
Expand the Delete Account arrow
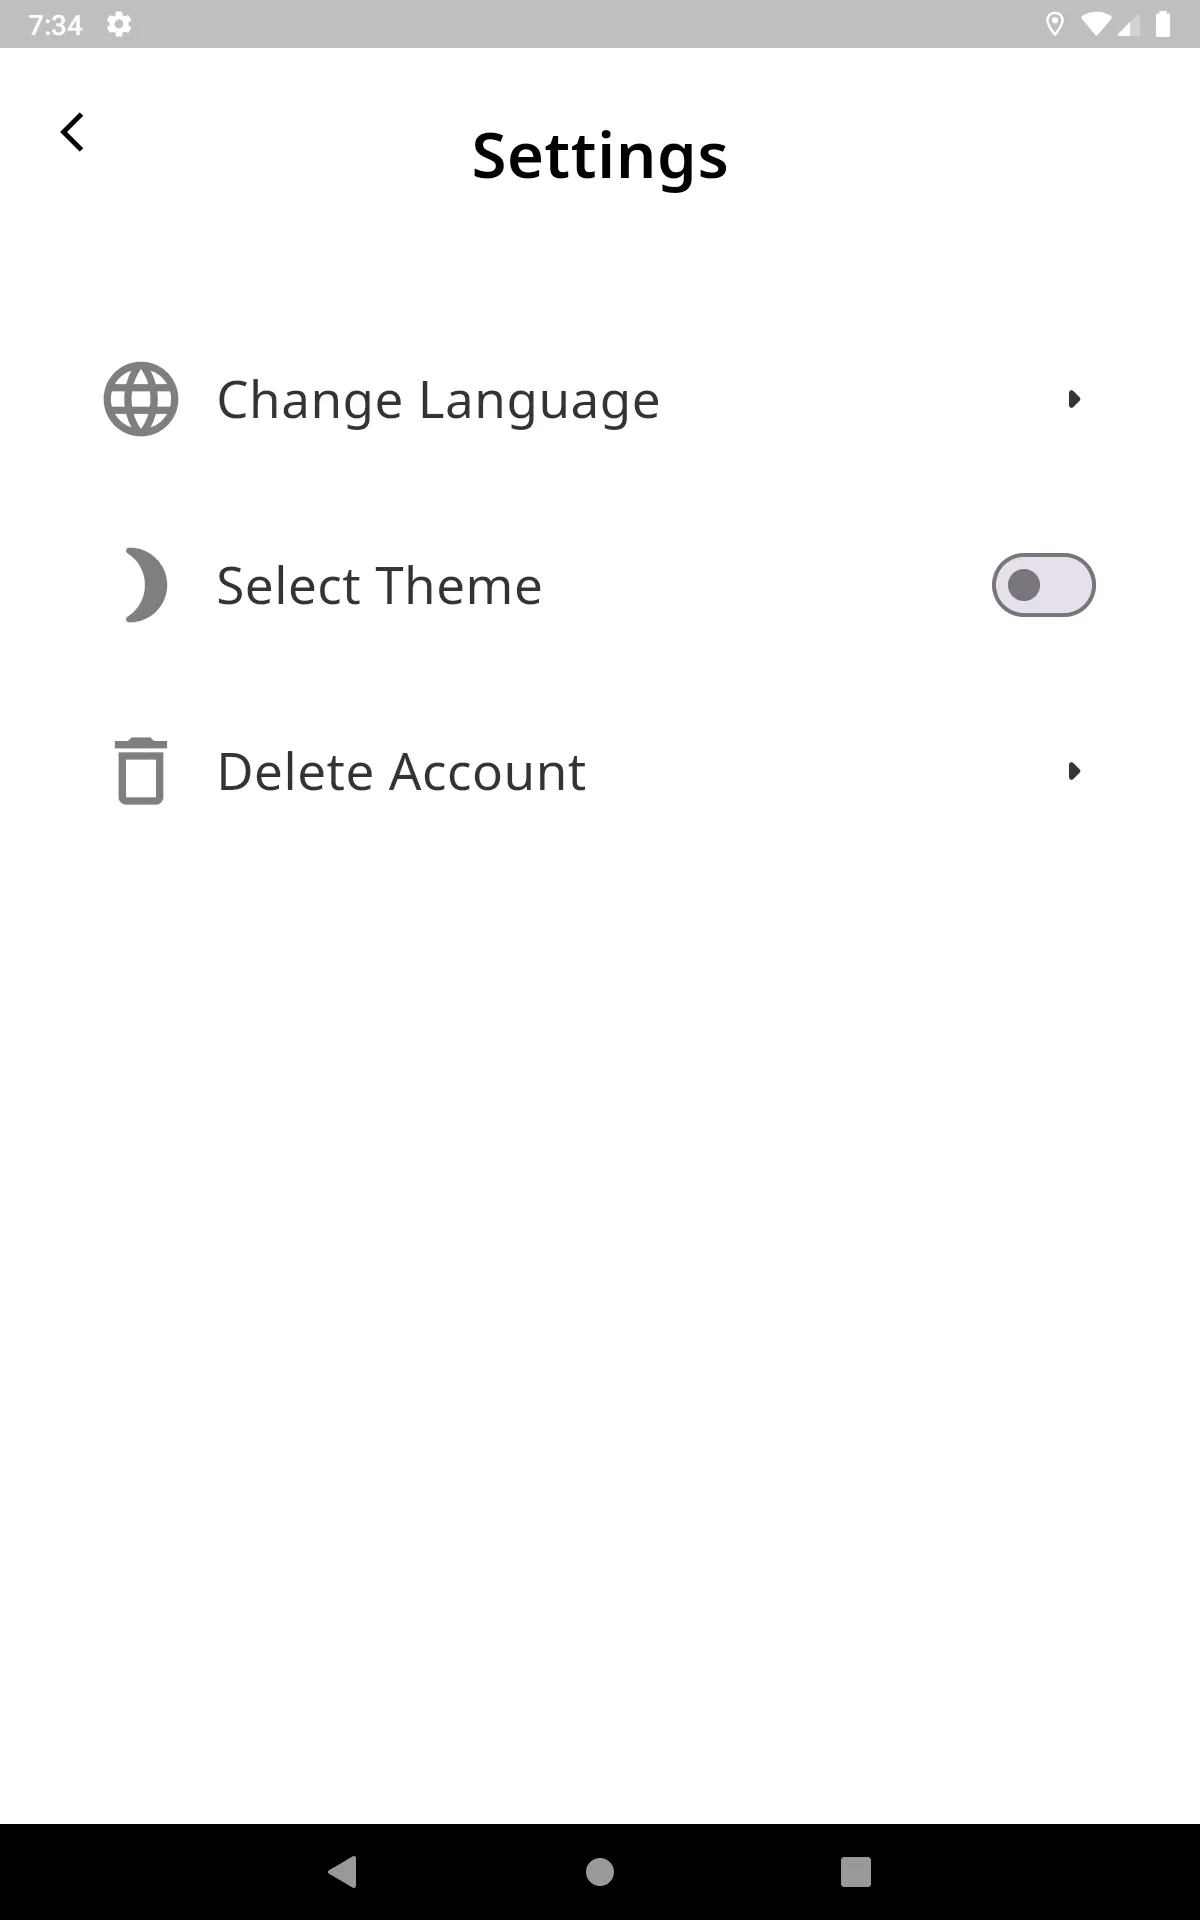click(x=1074, y=771)
